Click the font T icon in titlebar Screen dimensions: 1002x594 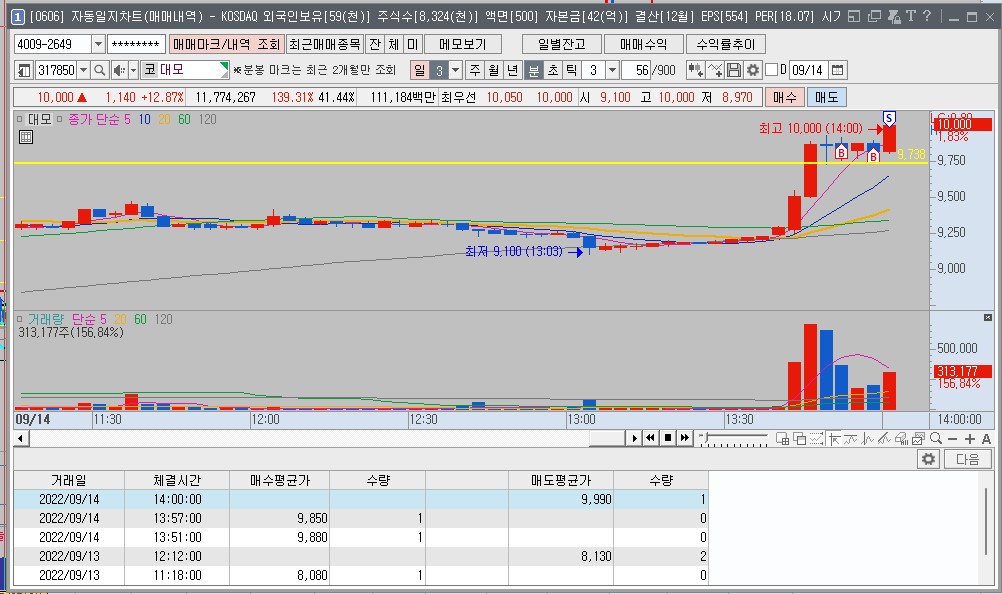tap(911, 16)
